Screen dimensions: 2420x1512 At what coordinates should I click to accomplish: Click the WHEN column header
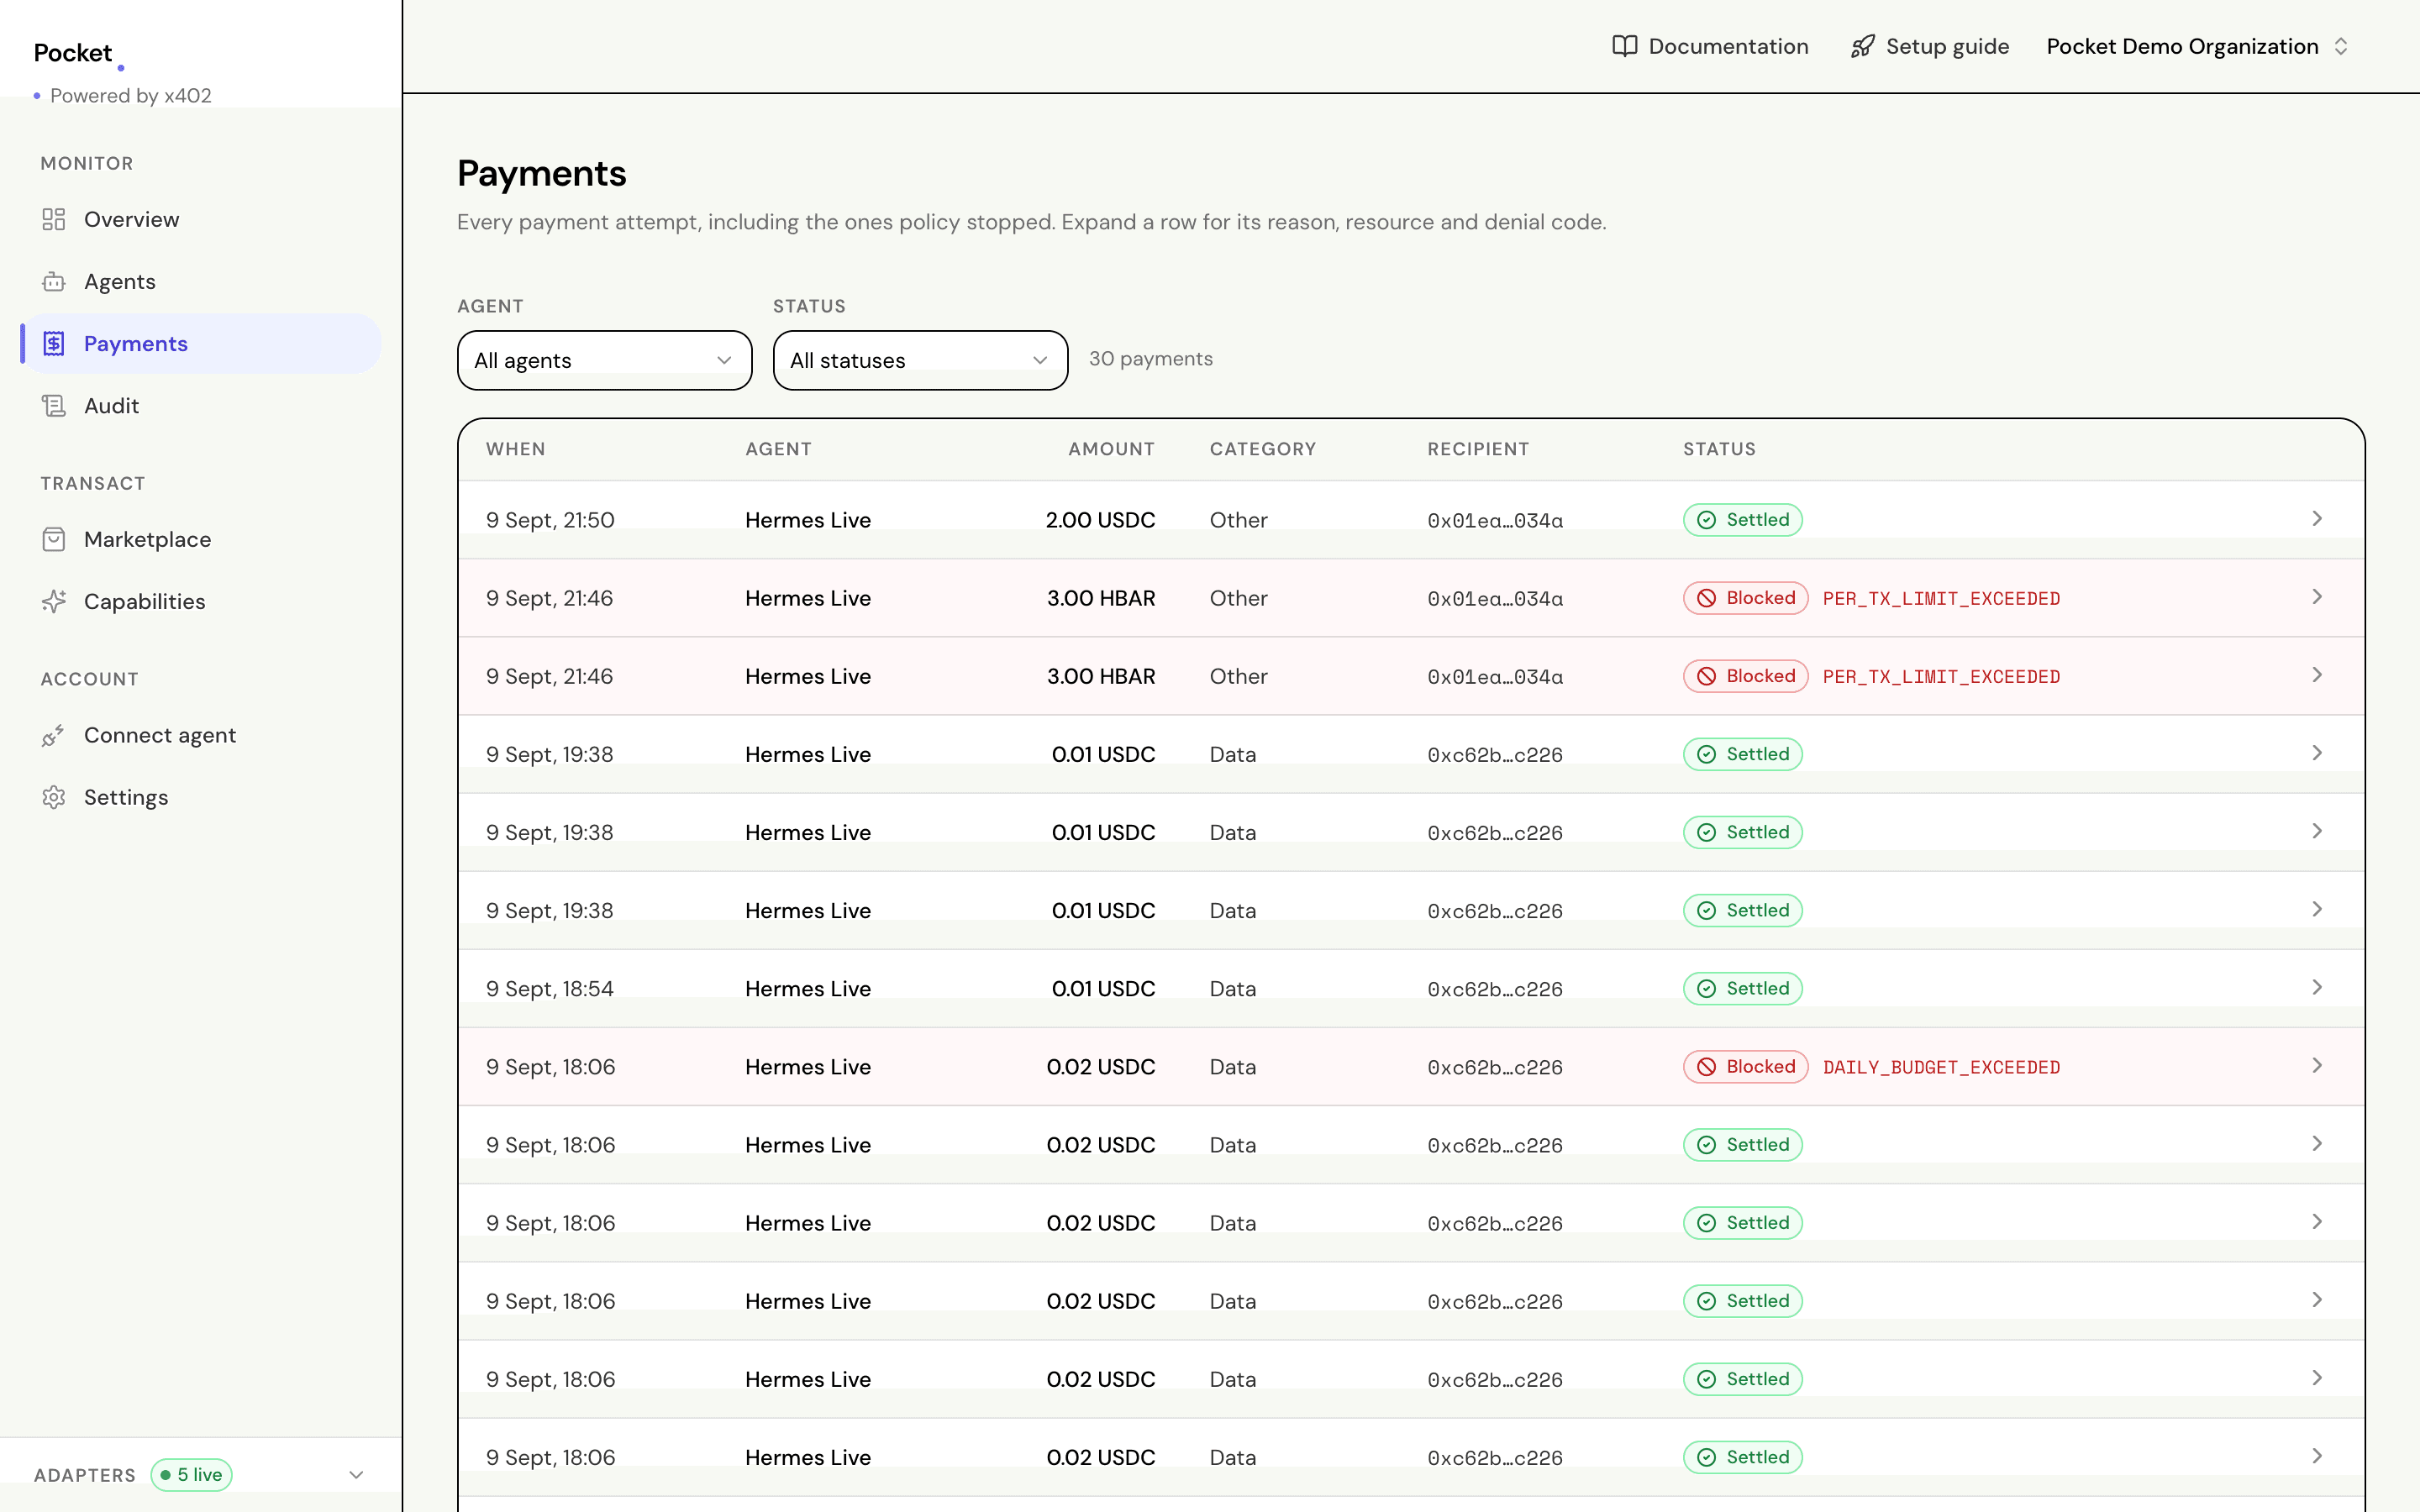516,449
